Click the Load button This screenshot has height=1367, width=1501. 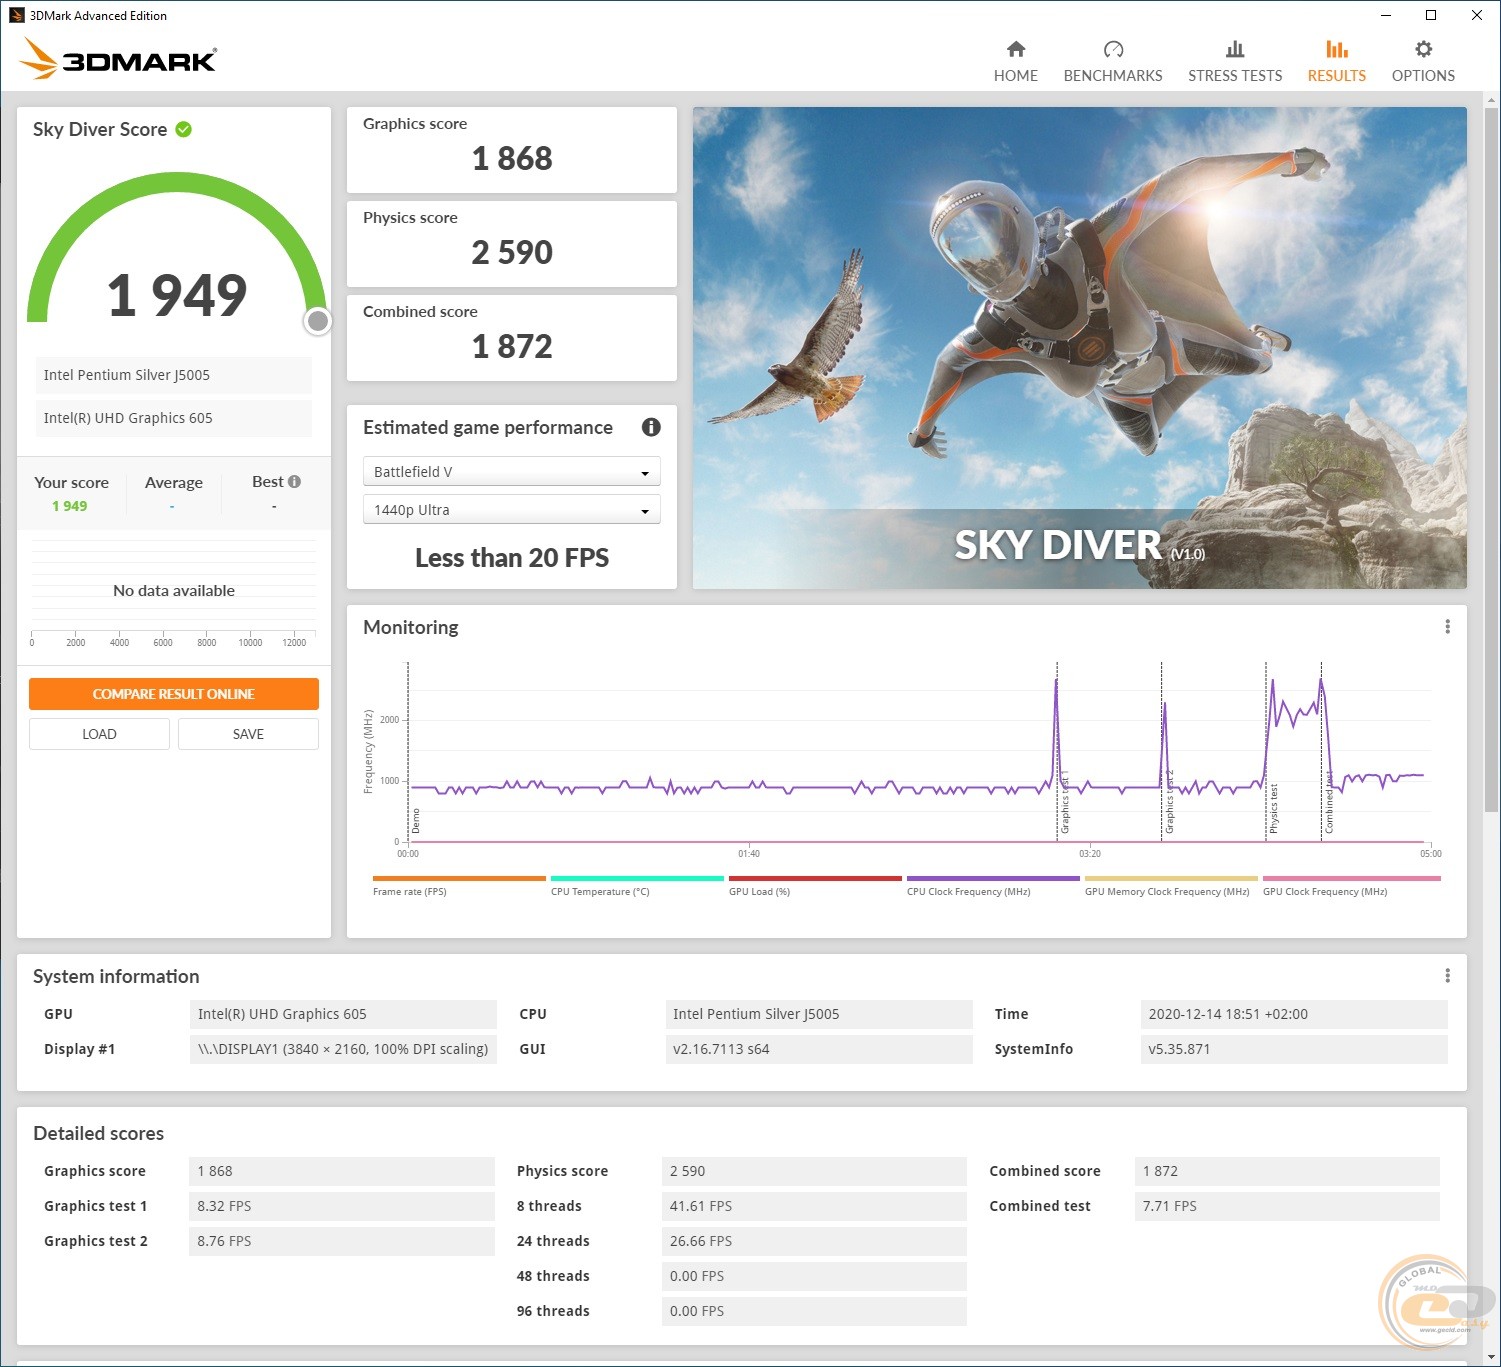point(99,734)
